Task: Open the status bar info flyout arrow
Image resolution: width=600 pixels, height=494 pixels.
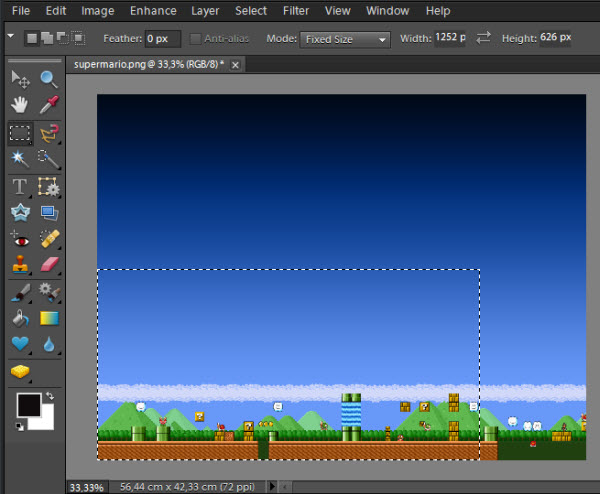Action: coord(272,486)
